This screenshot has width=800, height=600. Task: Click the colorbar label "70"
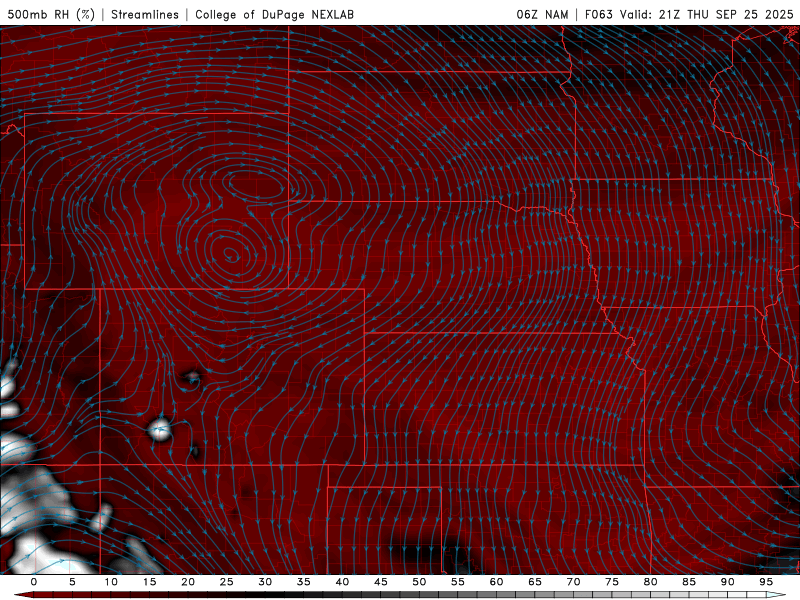click(573, 582)
